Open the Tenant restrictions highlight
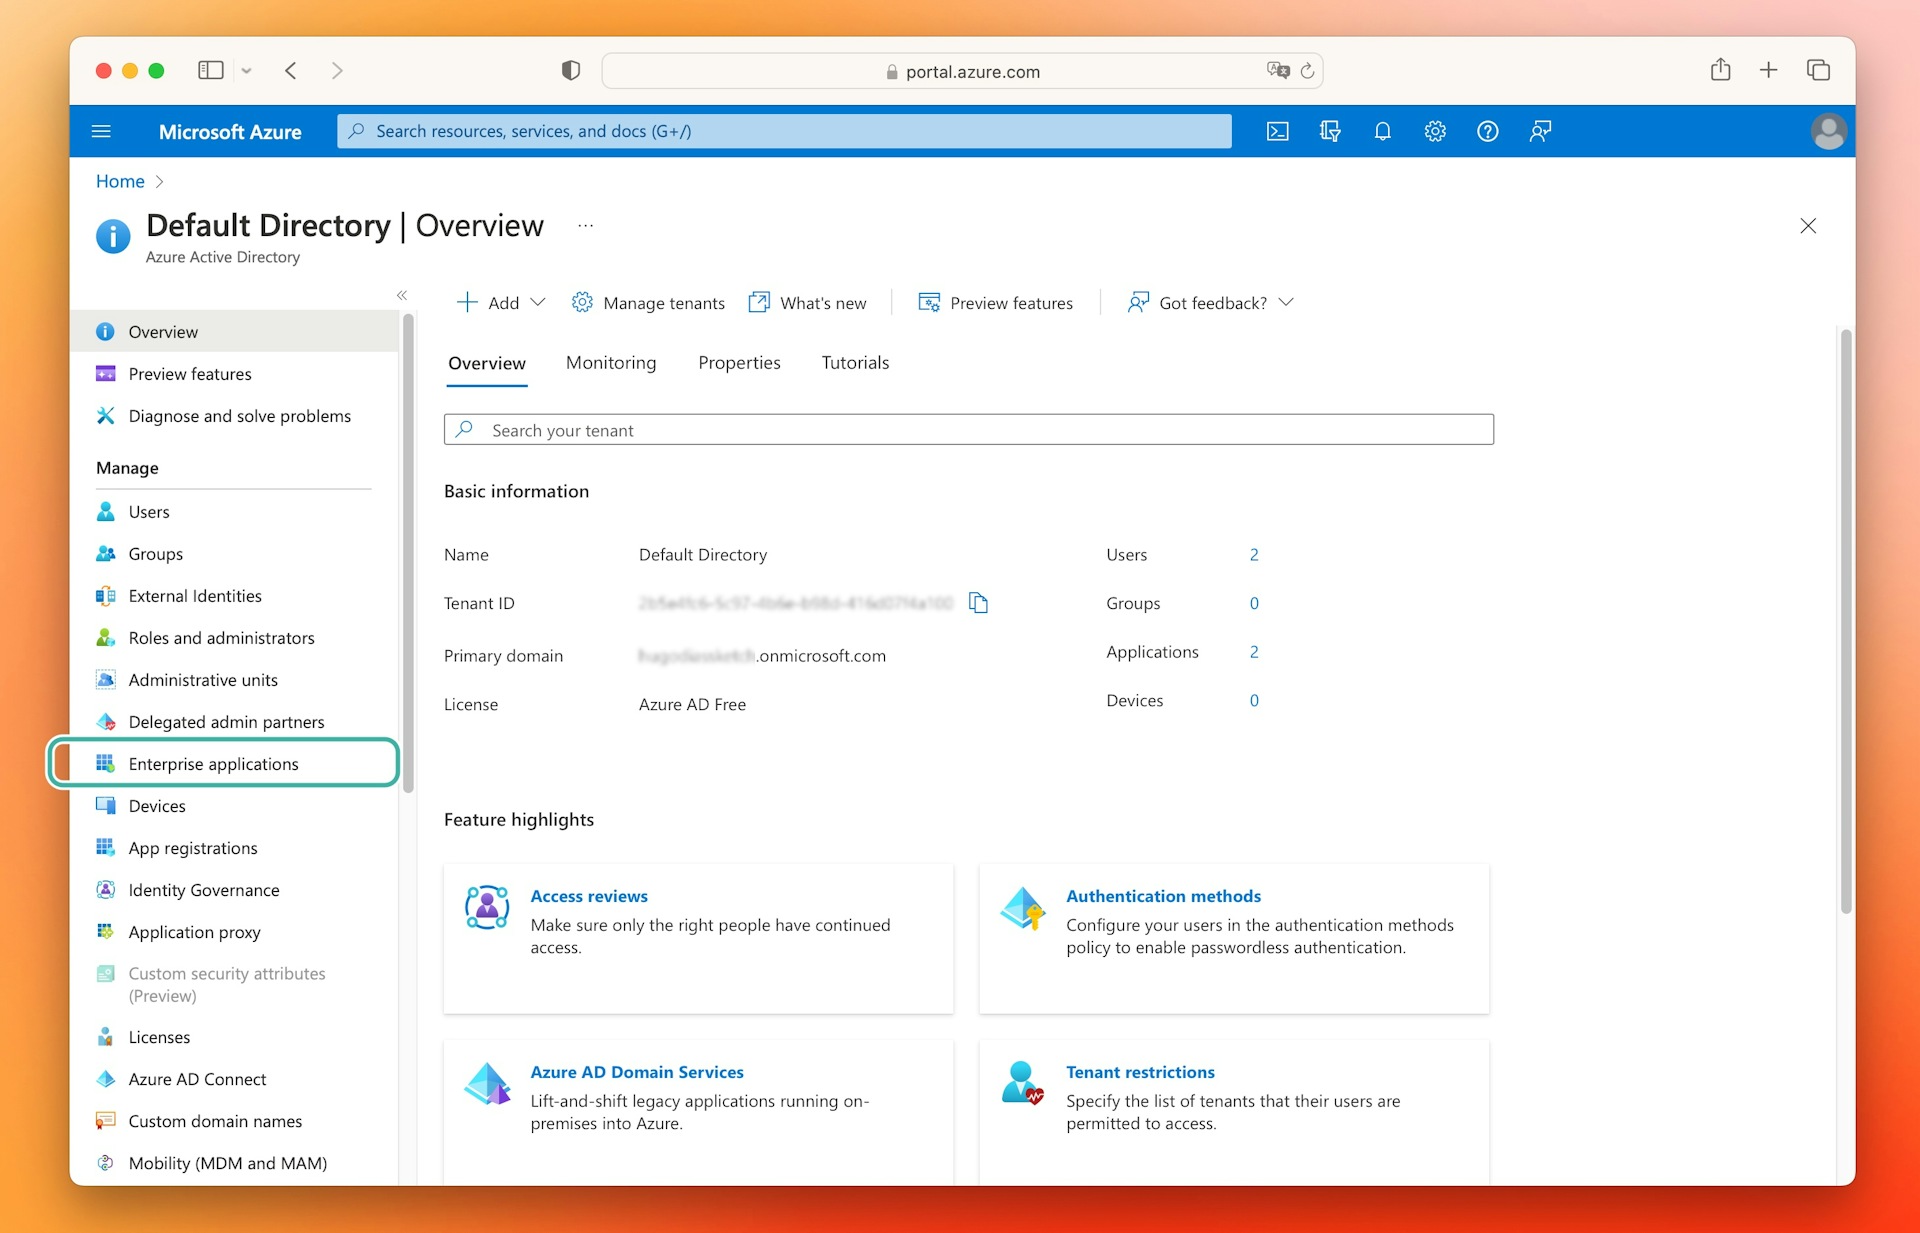This screenshot has width=1920, height=1233. 1140,1072
